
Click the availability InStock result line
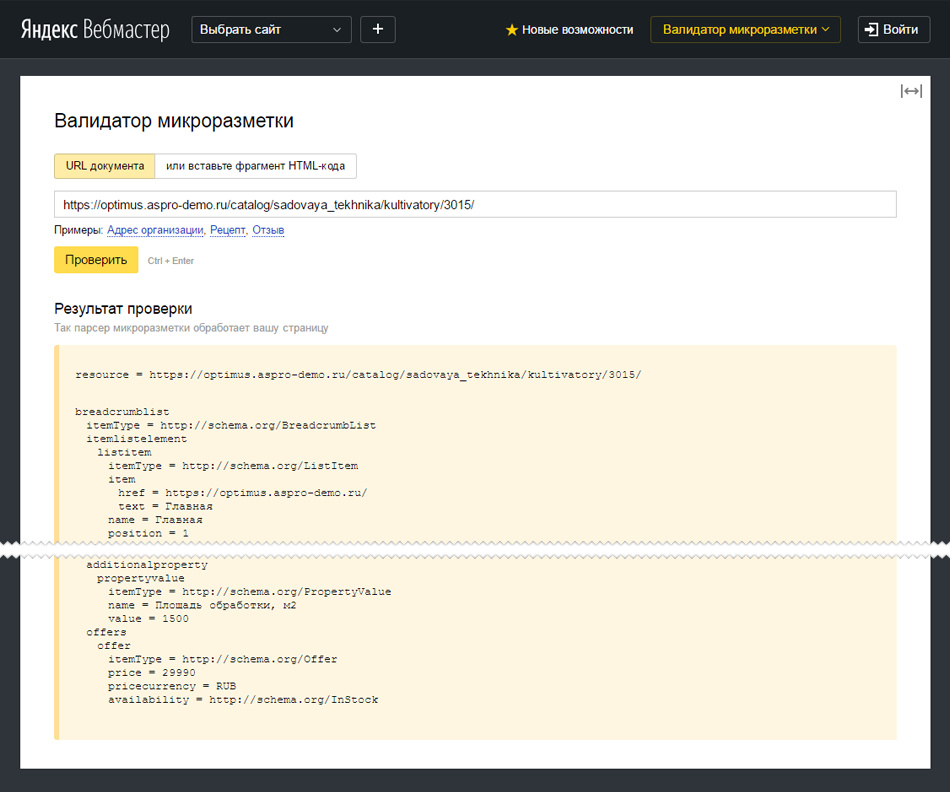243,700
